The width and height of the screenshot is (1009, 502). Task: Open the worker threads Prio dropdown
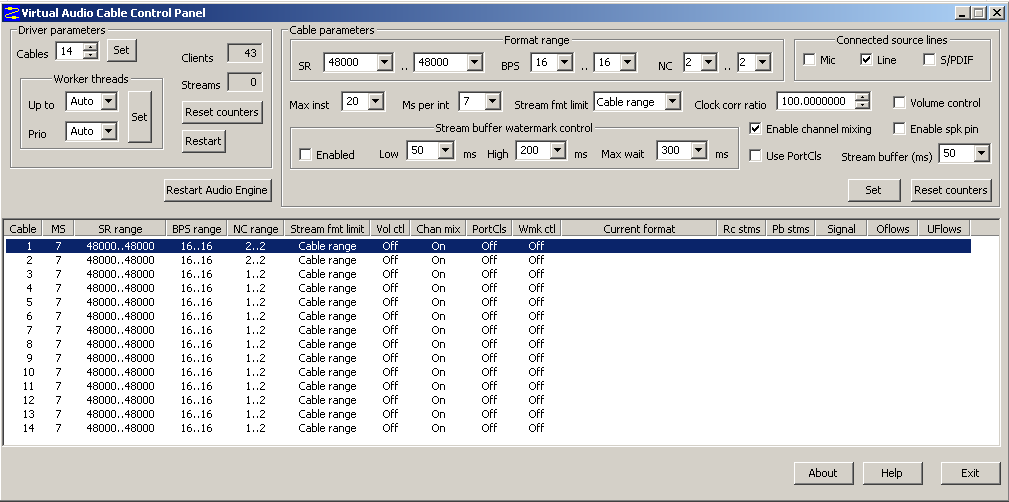pyautogui.click(x=109, y=131)
